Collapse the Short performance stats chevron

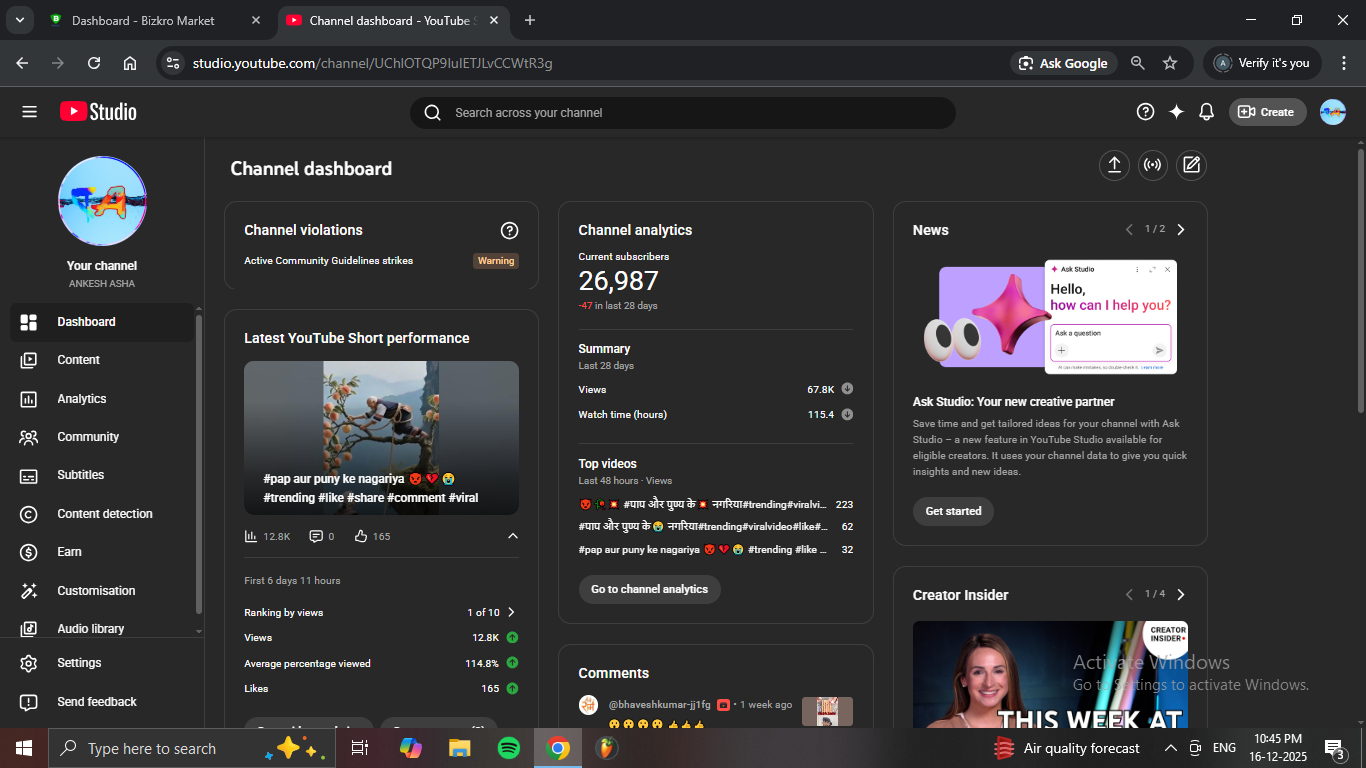coord(513,536)
